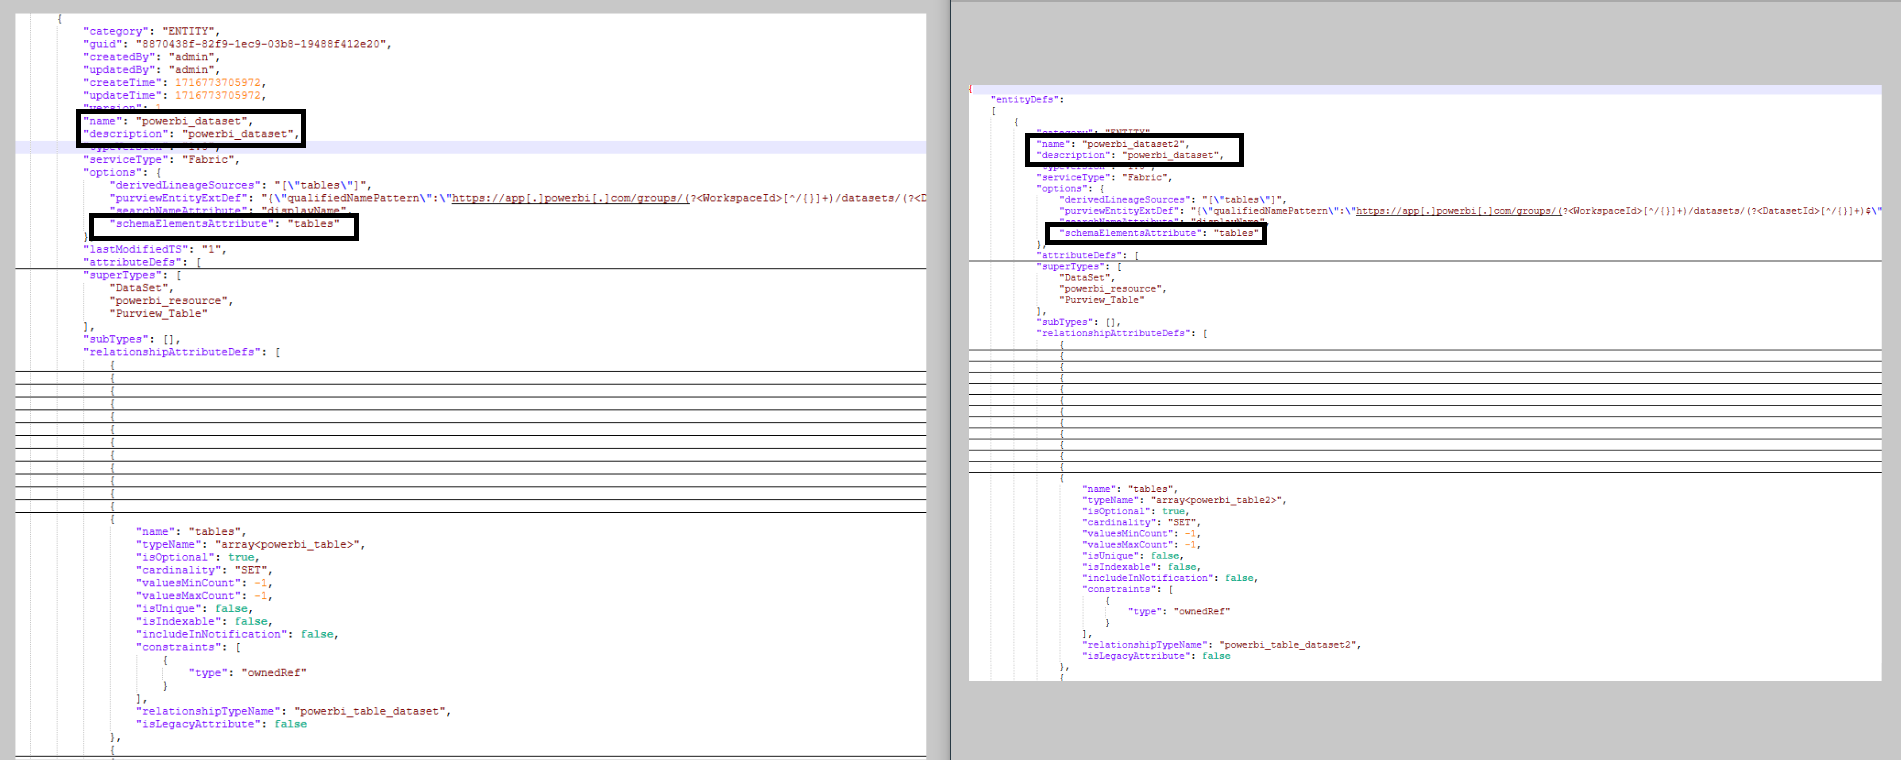This screenshot has height=760, width=1901.
Task: Select the updateTime value 1716773705972
Action: 218,96
